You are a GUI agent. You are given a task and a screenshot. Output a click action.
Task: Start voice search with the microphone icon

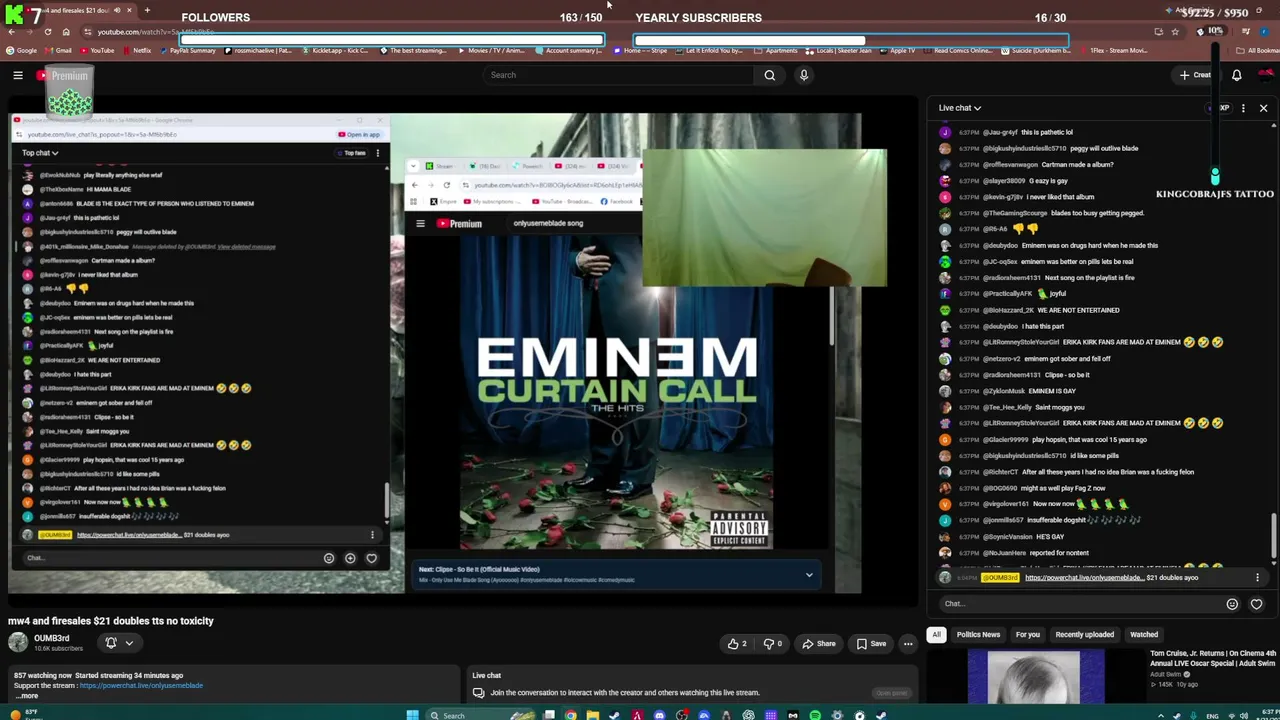tap(803, 75)
